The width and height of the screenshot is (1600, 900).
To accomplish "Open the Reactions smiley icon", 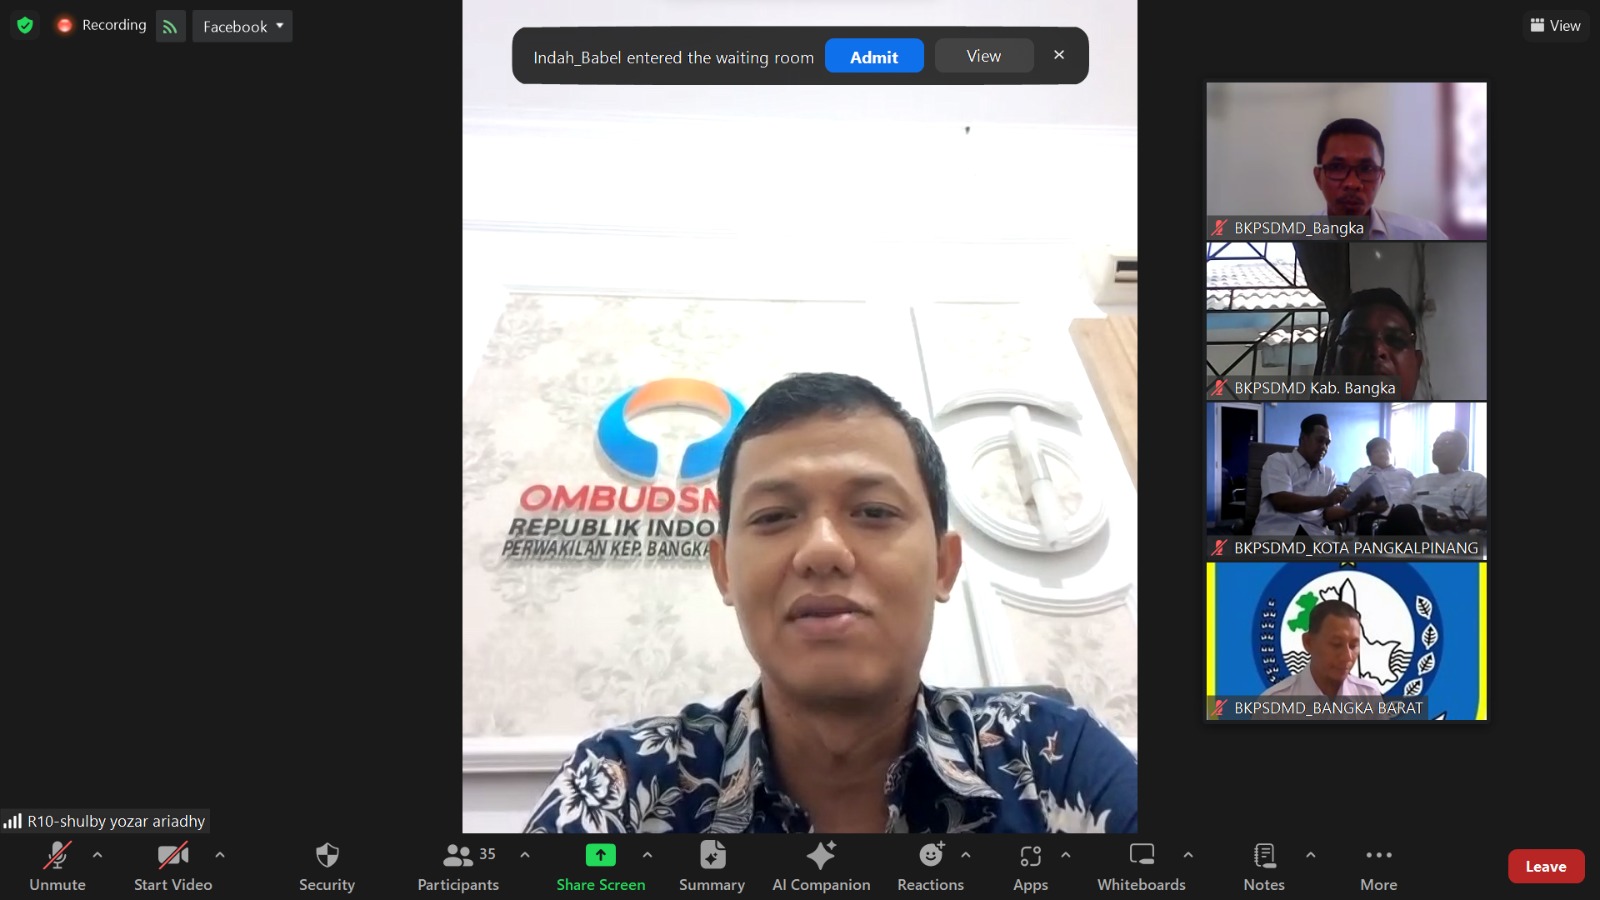I will coord(930,856).
